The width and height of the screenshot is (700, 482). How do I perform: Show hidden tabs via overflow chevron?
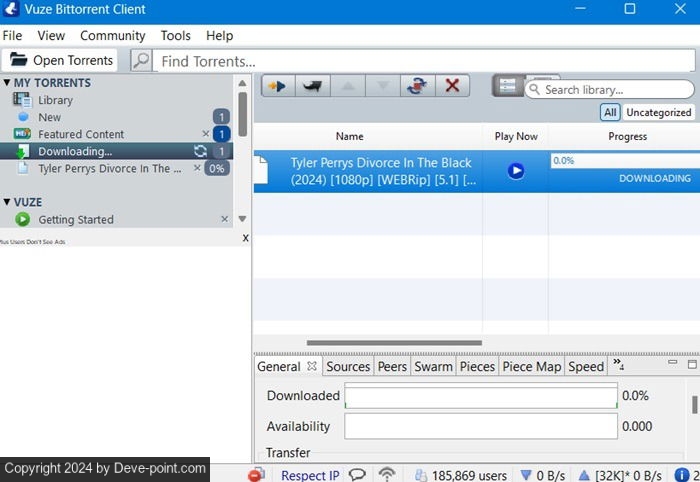pos(617,365)
